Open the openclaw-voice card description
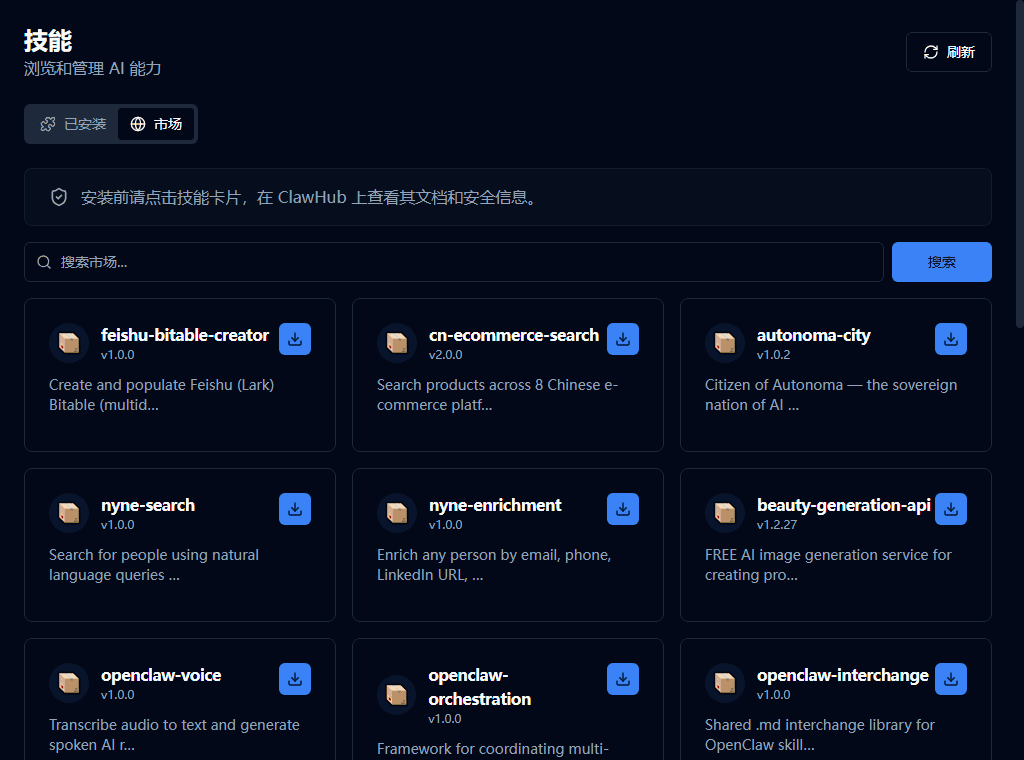The height and width of the screenshot is (760, 1024). (174, 734)
